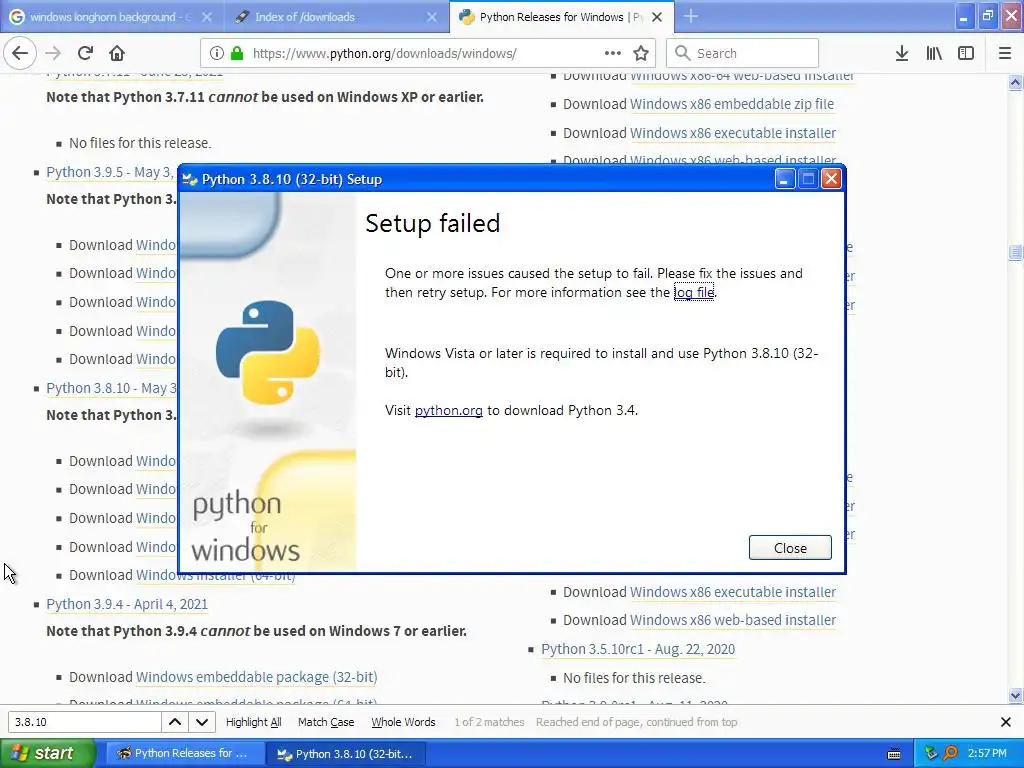Click the magnifier tray icon in system tray
Viewport: 1024px width, 768px height.
(950, 753)
